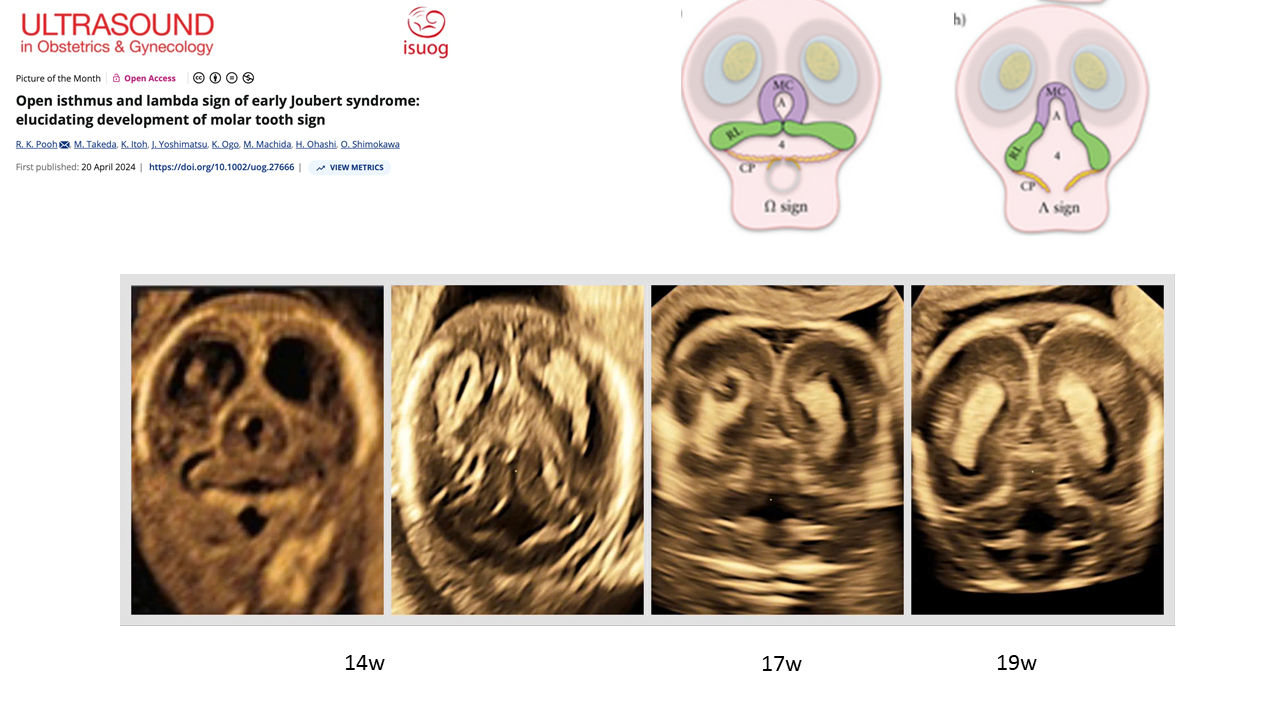Click the Ultrasound in Obstetrics & Gynecology logo
This screenshot has width=1280, height=720.
coord(118,33)
